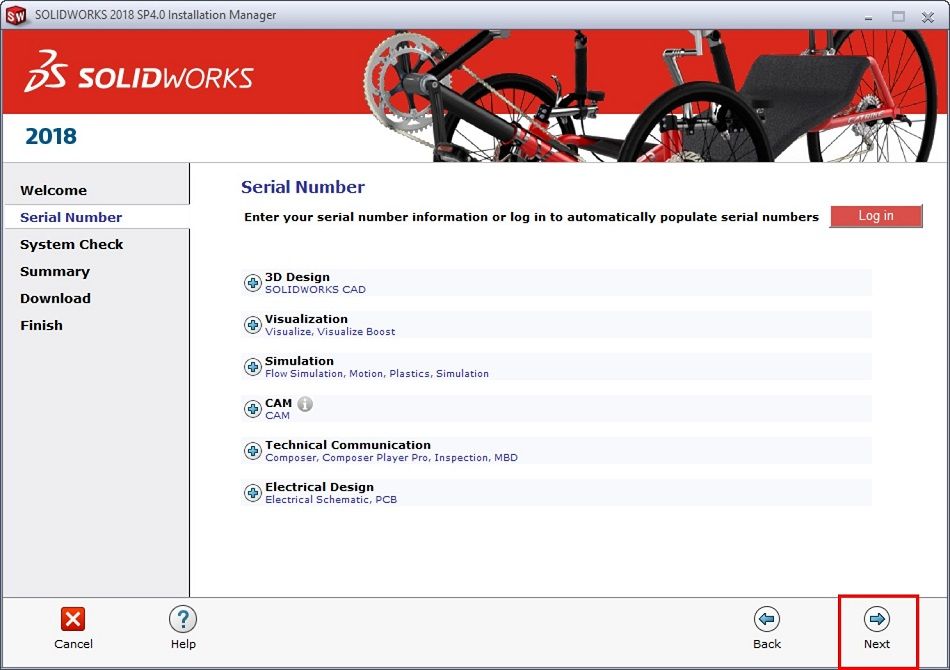
Task: Expand the 3D Design product section
Action: click(x=252, y=283)
